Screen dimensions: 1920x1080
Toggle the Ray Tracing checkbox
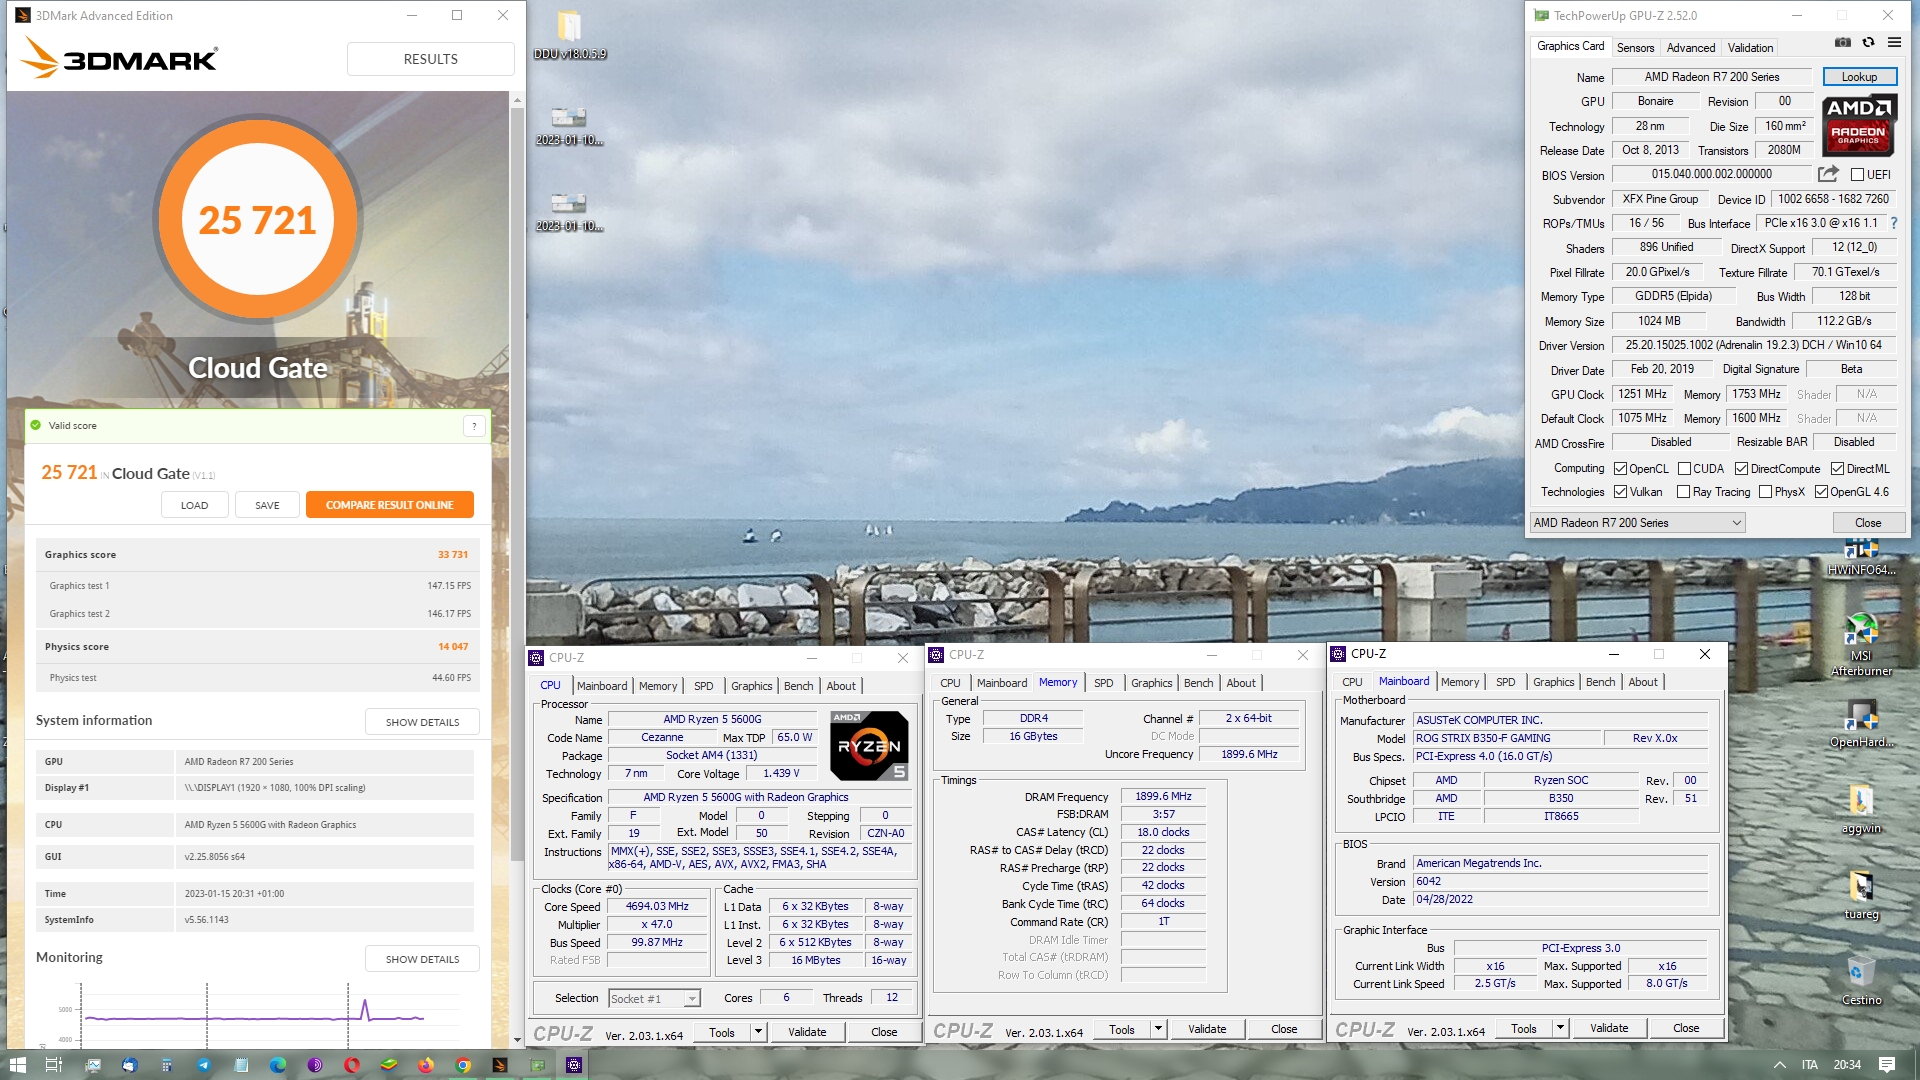1683,492
